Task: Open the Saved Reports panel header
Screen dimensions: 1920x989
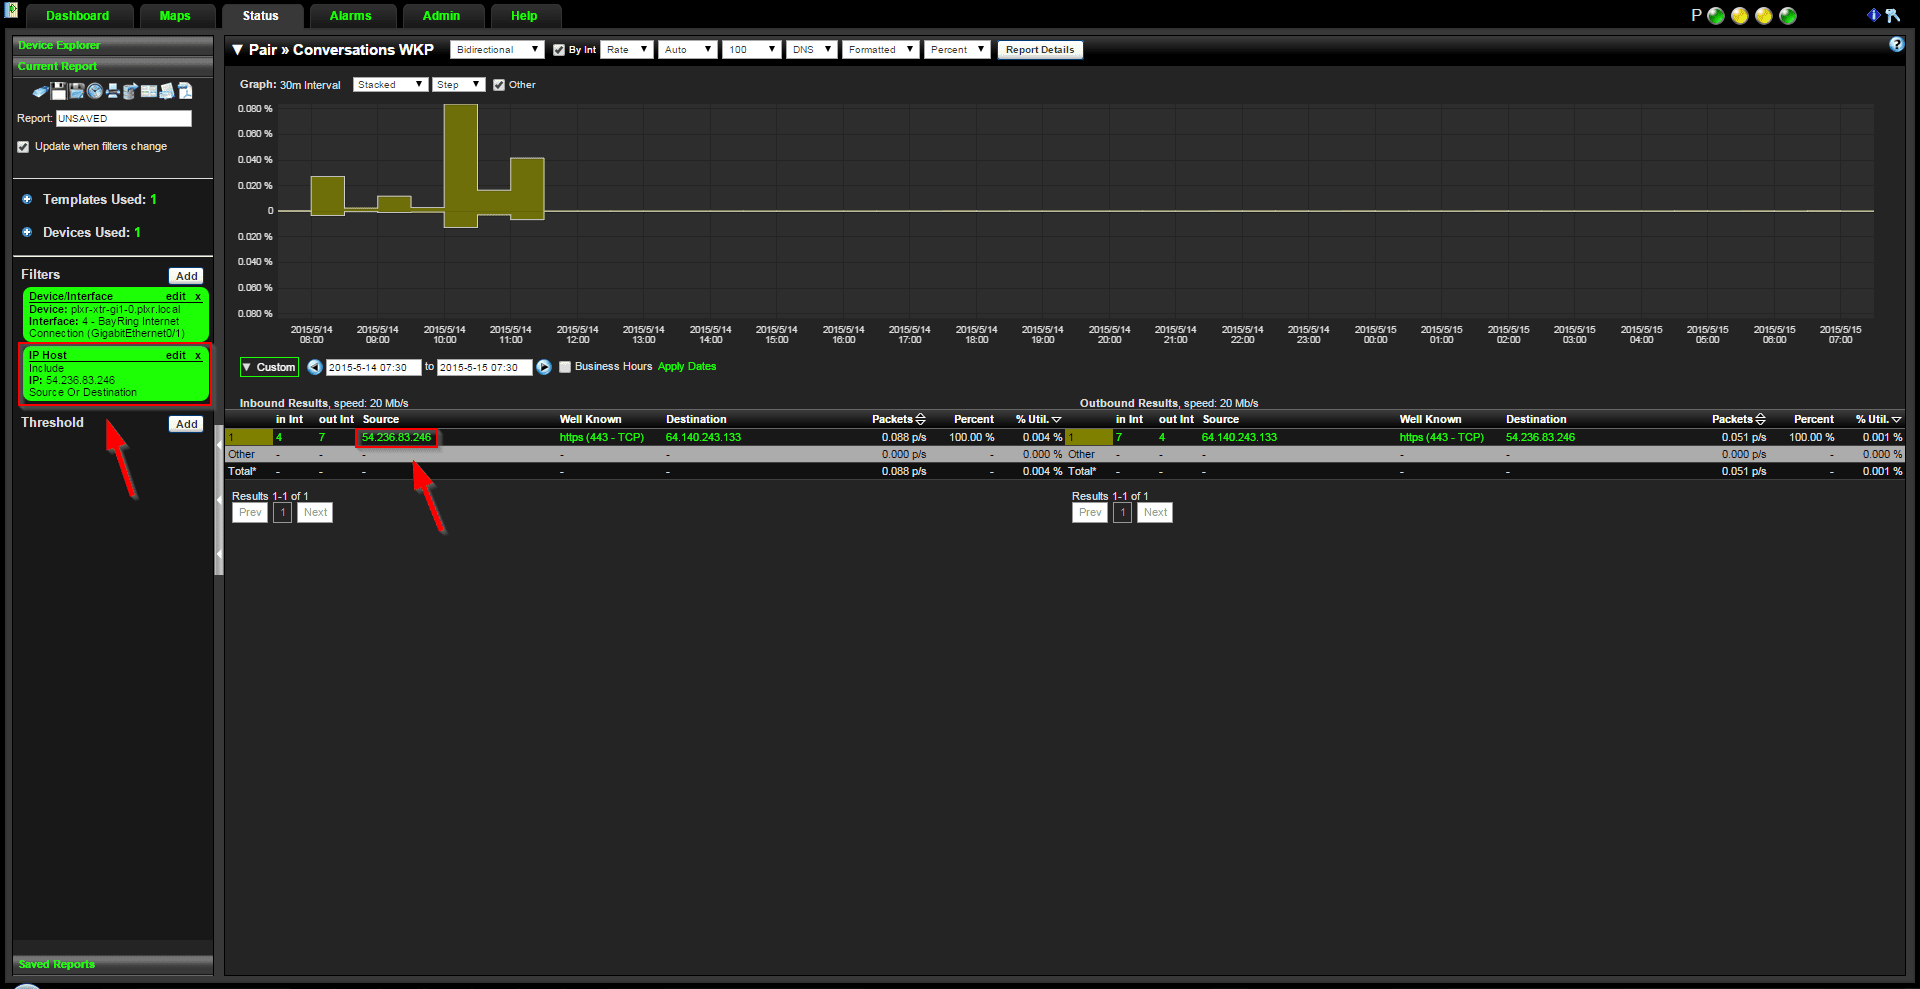Action: click(x=113, y=964)
